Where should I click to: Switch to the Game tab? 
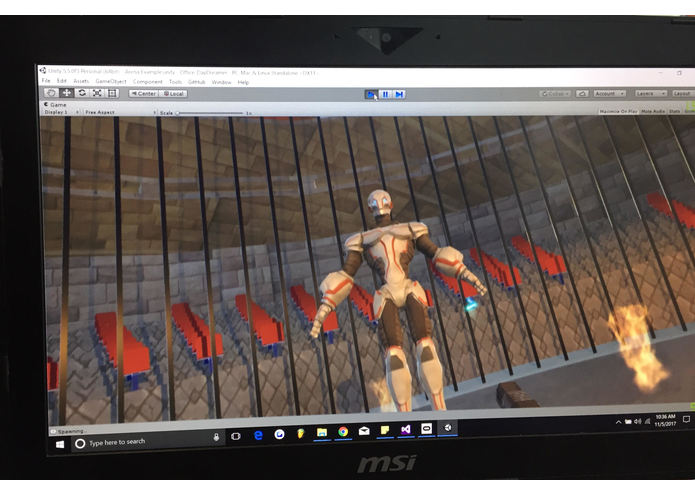coord(55,105)
